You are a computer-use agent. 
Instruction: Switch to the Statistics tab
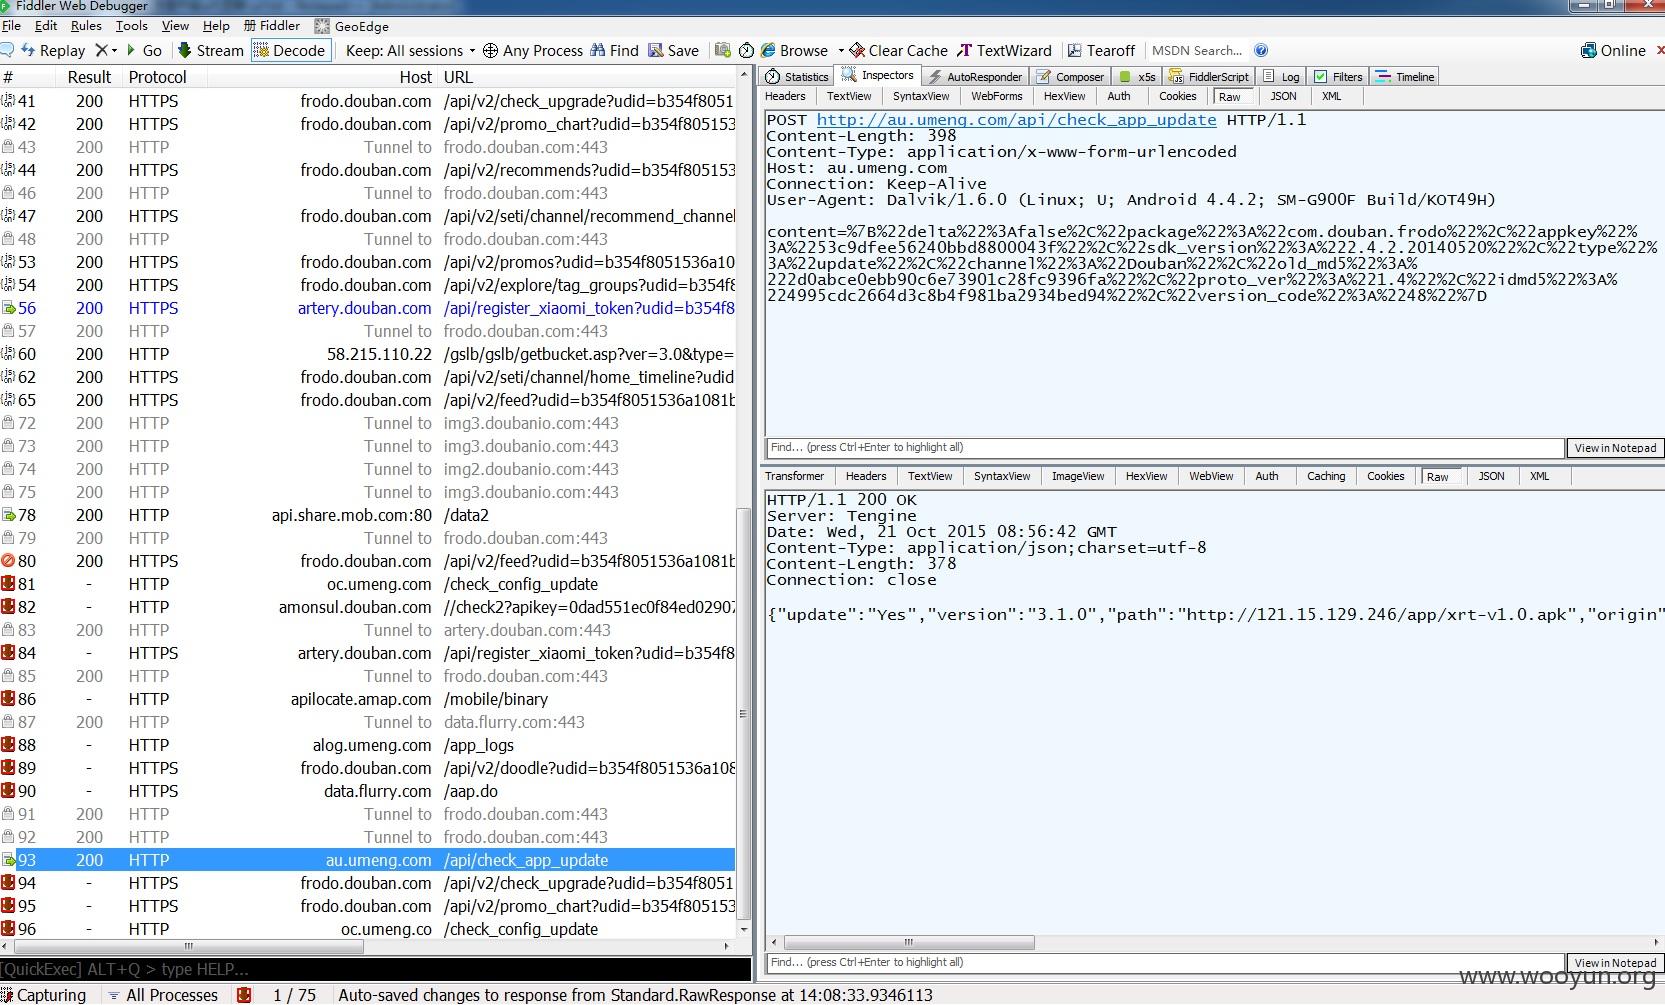tap(797, 76)
